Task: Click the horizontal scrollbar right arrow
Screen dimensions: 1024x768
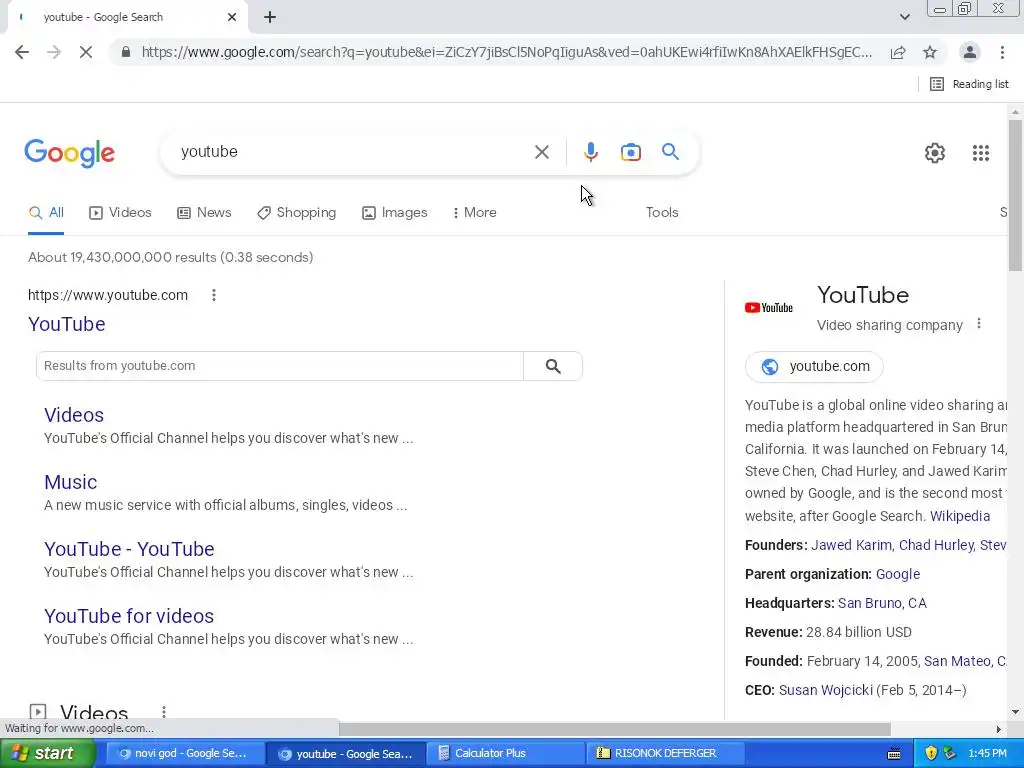Action: pos(999,729)
